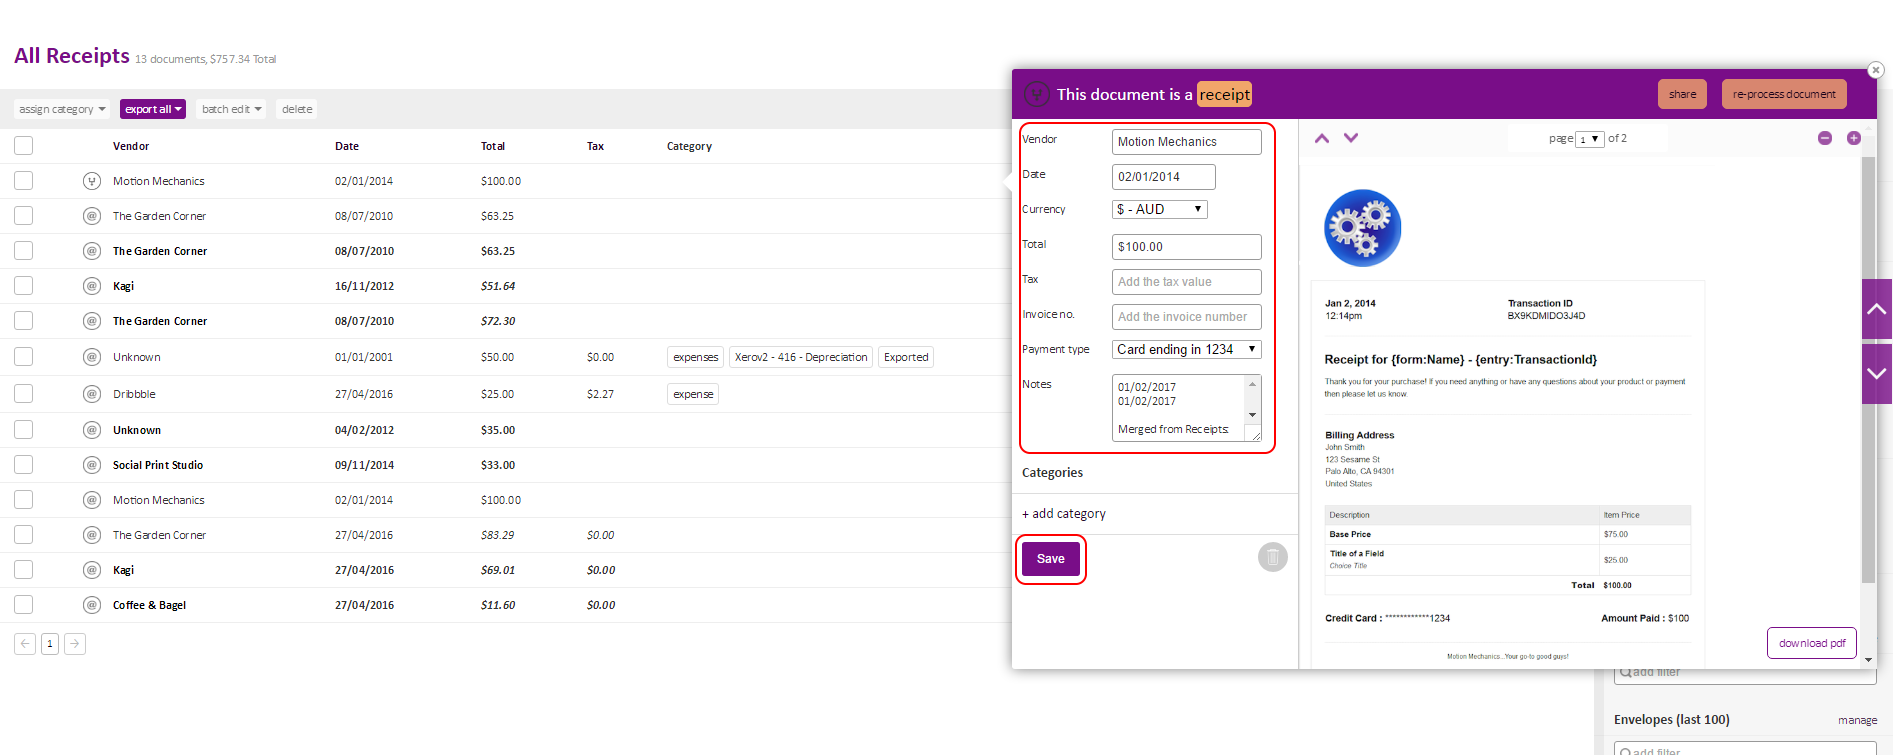Open the batch edit dropdown
The width and height of the screenshot is (1893, 755).
click(231, 109)
